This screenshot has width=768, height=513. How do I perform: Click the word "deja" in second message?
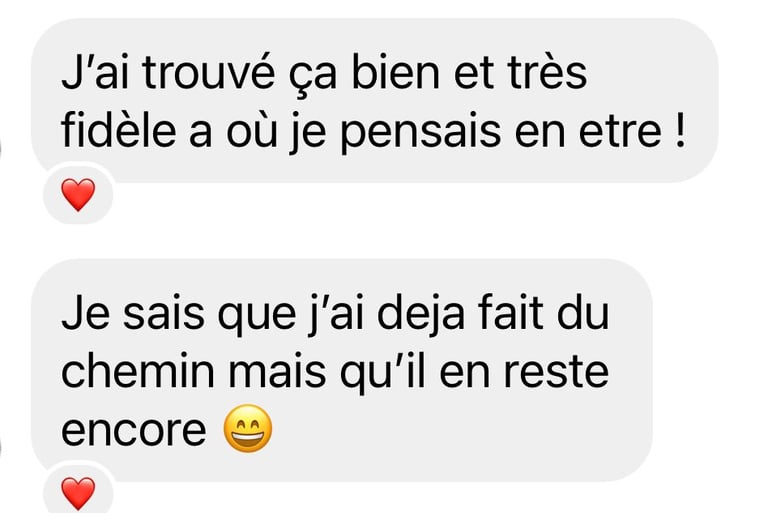[x=420, y=314]
